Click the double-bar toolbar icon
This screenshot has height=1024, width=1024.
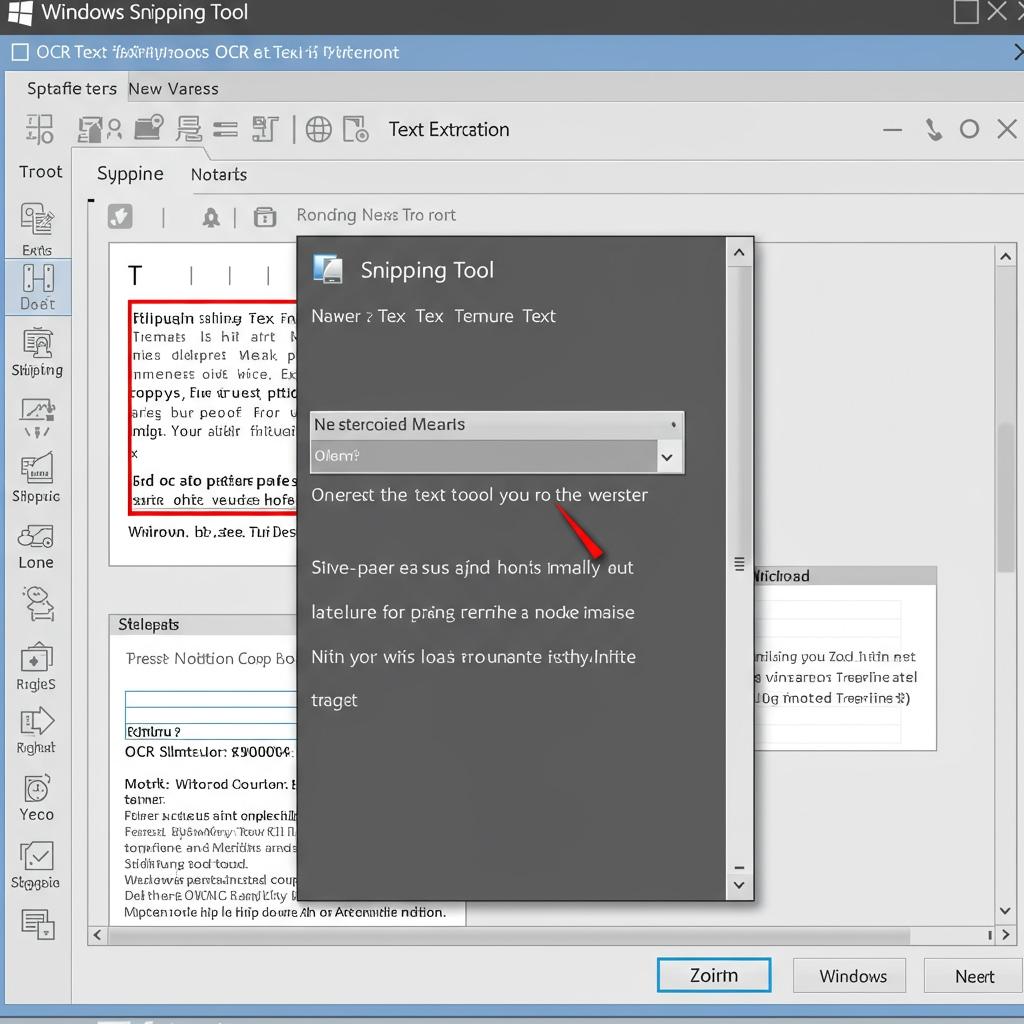coord(225,129)
